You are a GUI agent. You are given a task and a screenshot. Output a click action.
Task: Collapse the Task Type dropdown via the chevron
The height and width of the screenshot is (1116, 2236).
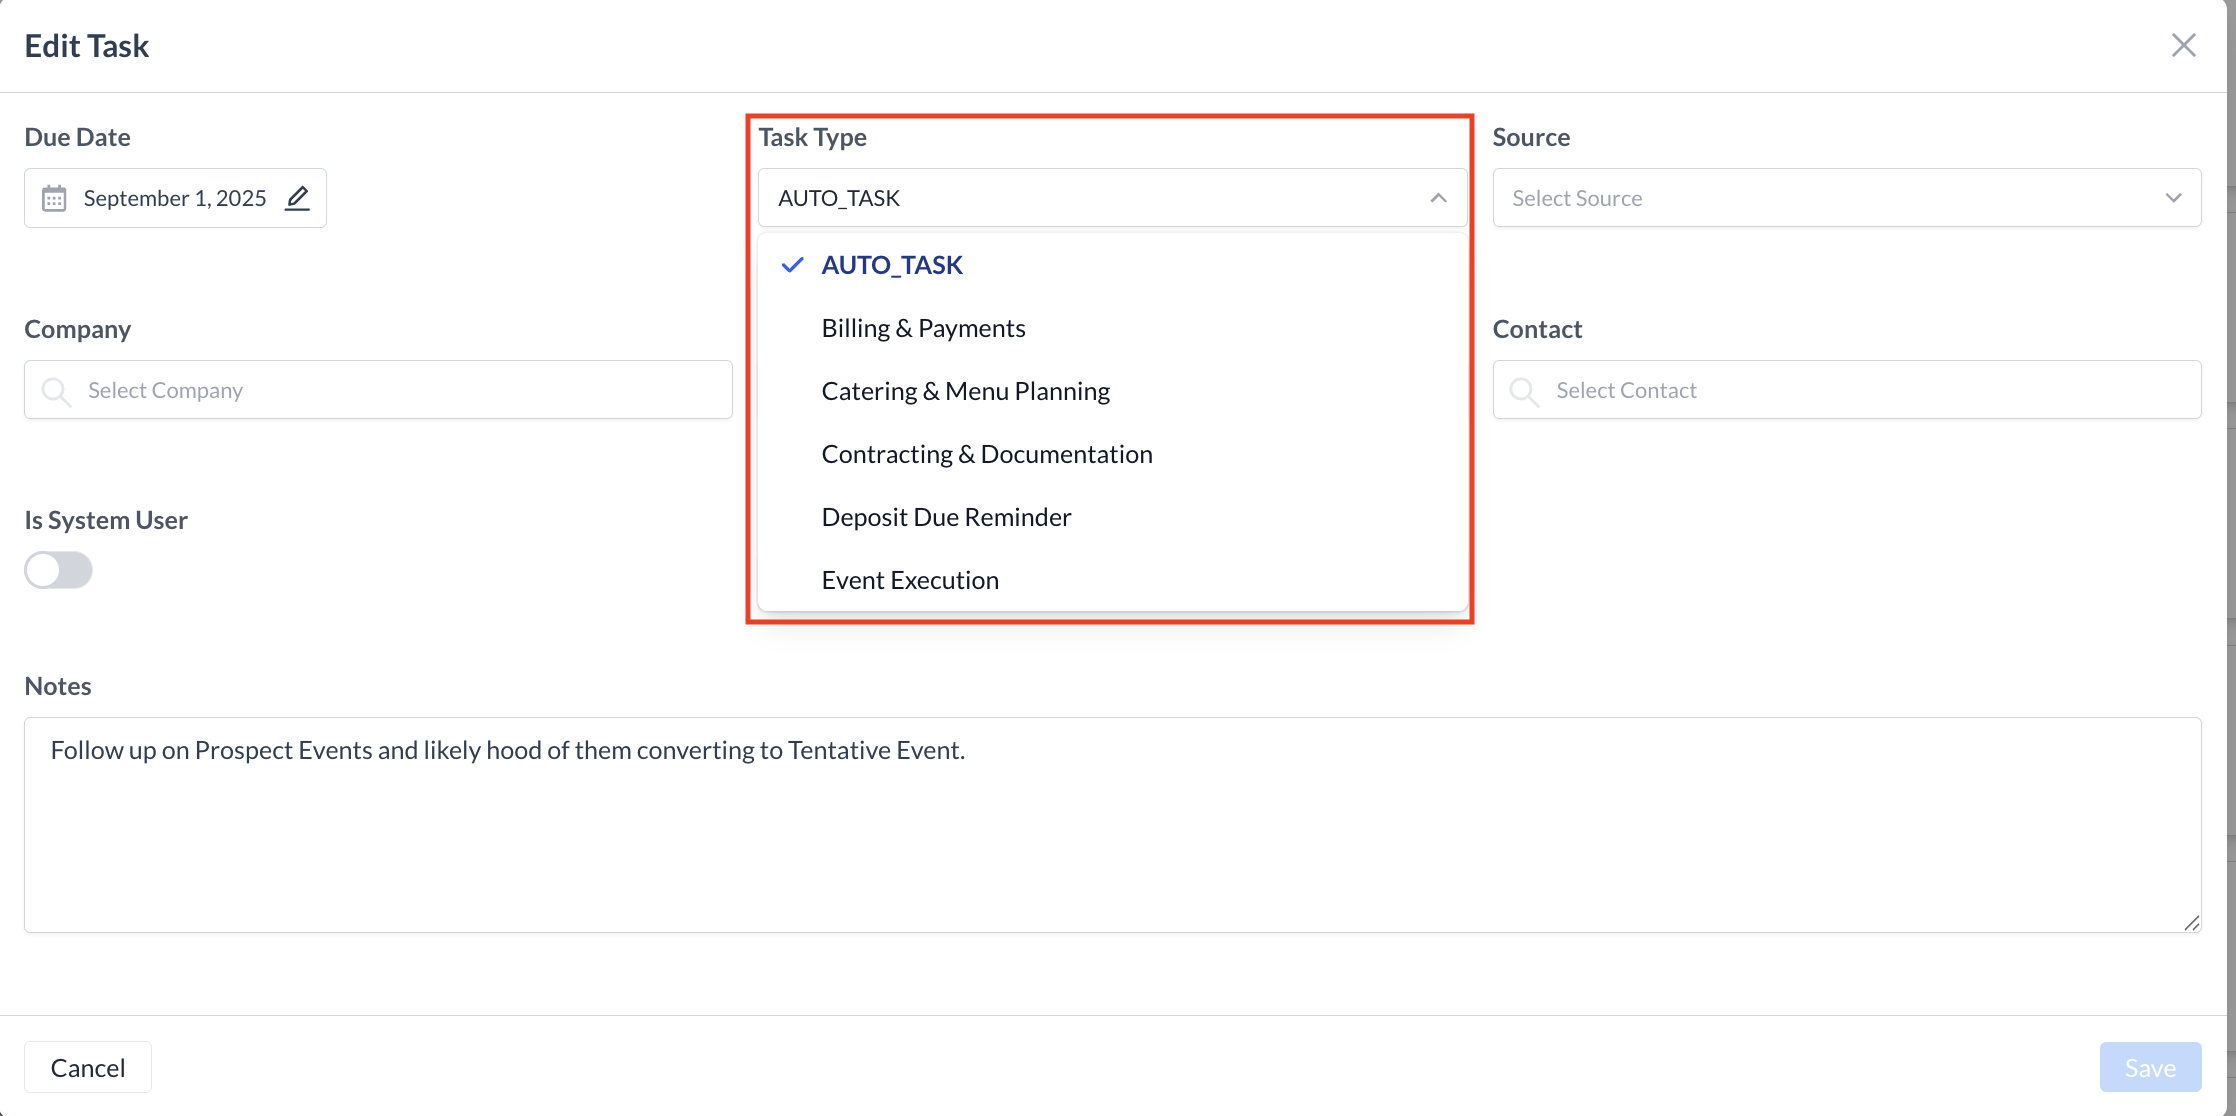click(x=1438, y=198)
